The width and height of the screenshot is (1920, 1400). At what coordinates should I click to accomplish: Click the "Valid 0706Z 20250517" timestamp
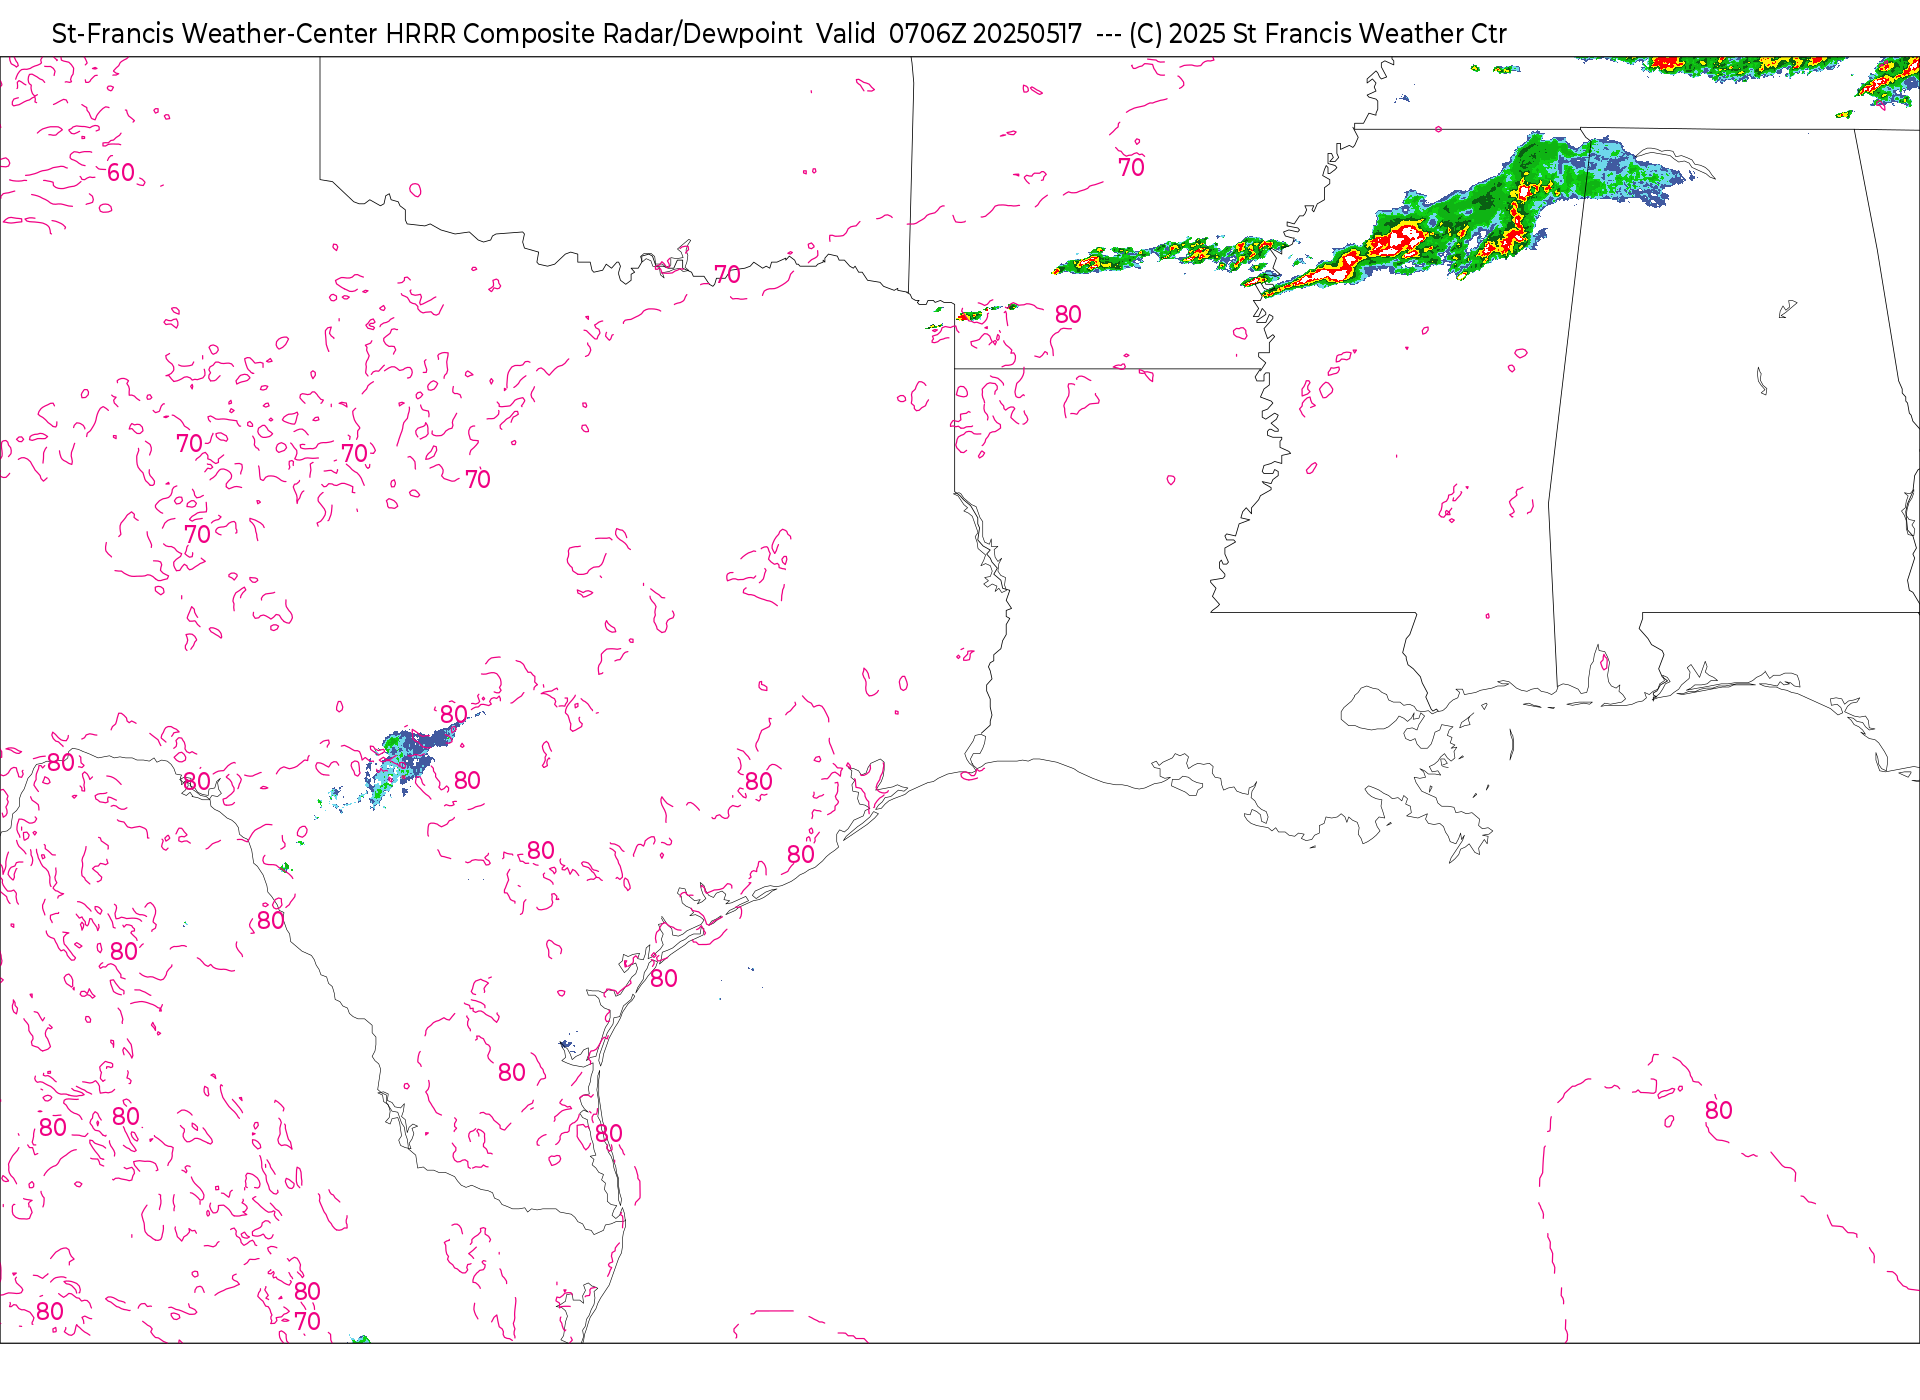949,34
